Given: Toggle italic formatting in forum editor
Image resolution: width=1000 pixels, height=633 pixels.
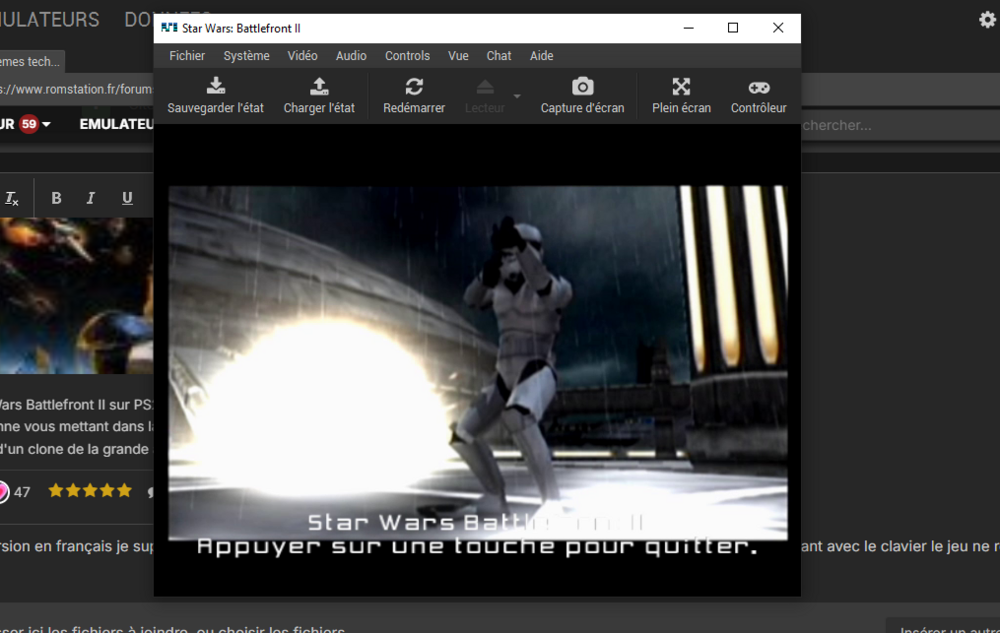Looking at the screenshot, I should tap(91, 198).
